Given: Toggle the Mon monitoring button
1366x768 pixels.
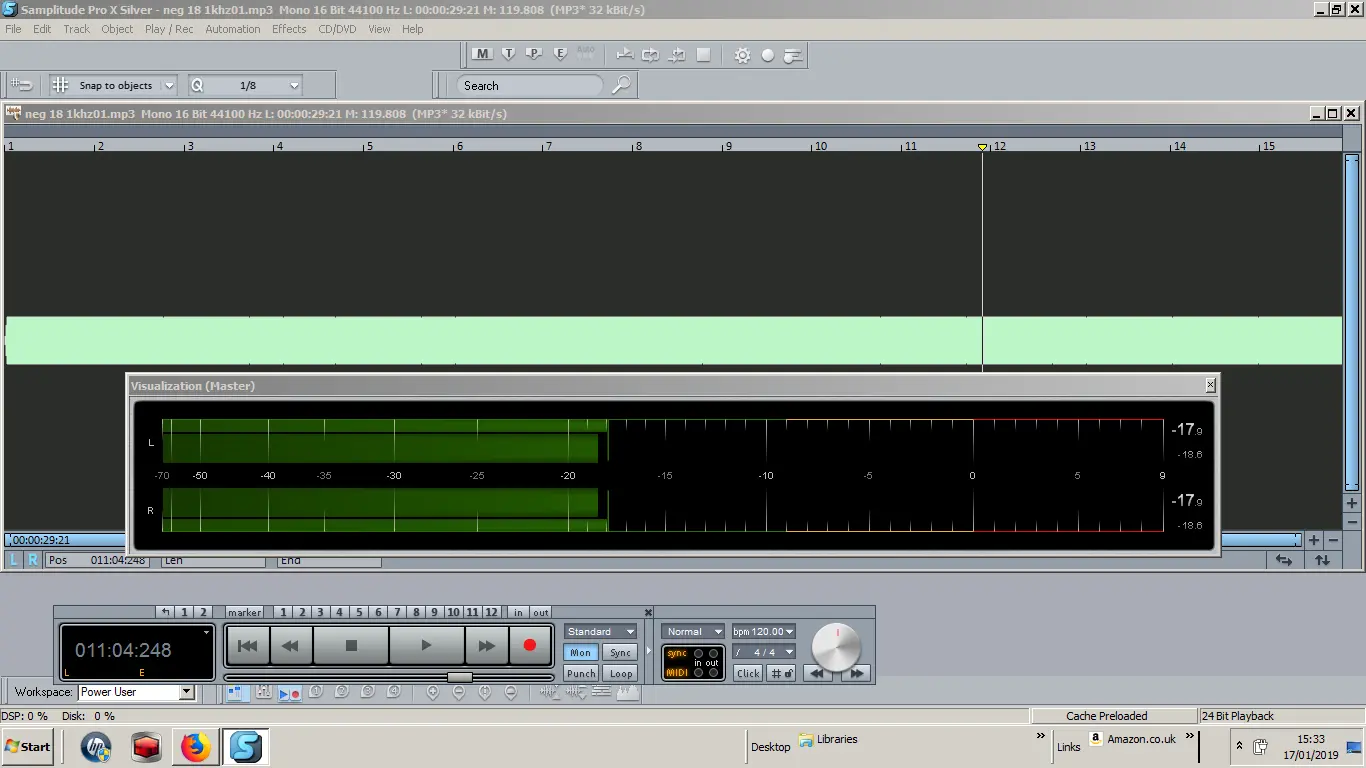Looking at the screenshot, I should coord(581,653).
